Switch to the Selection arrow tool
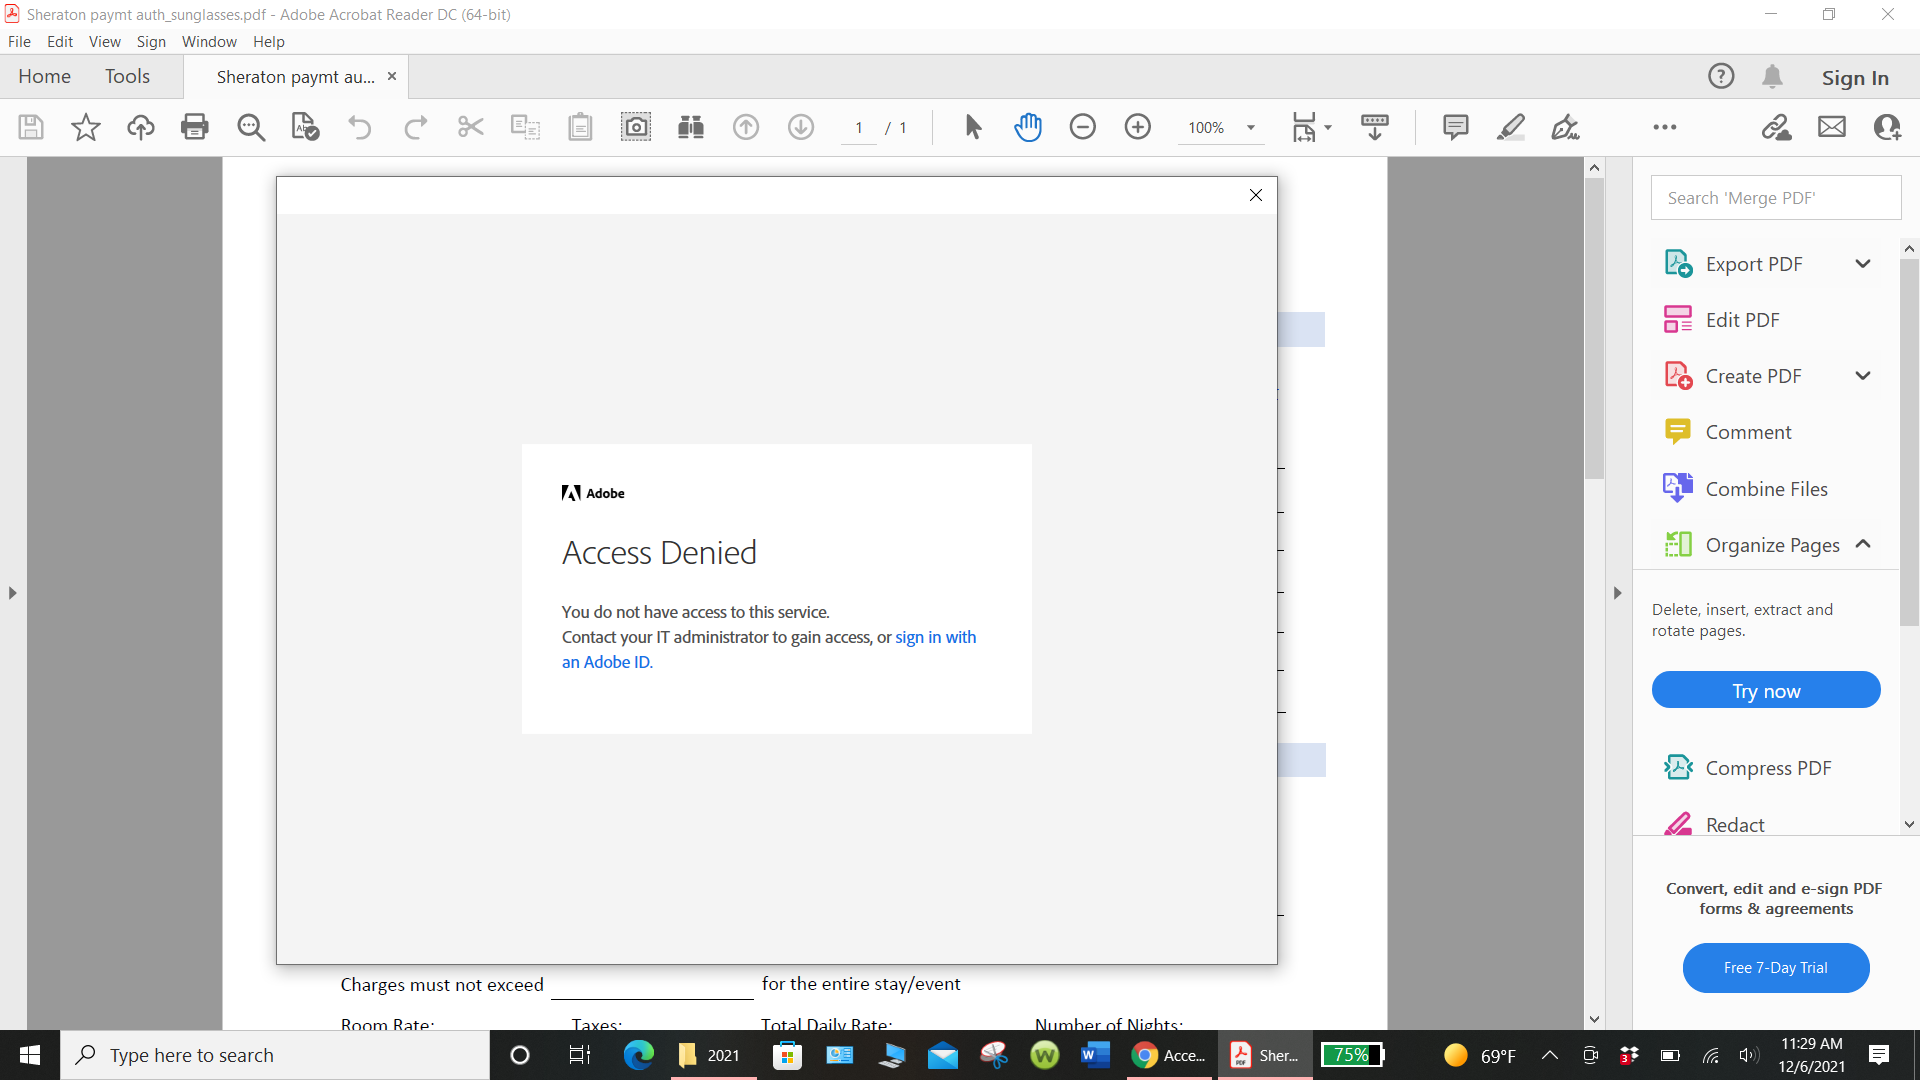 pos(972,127)
